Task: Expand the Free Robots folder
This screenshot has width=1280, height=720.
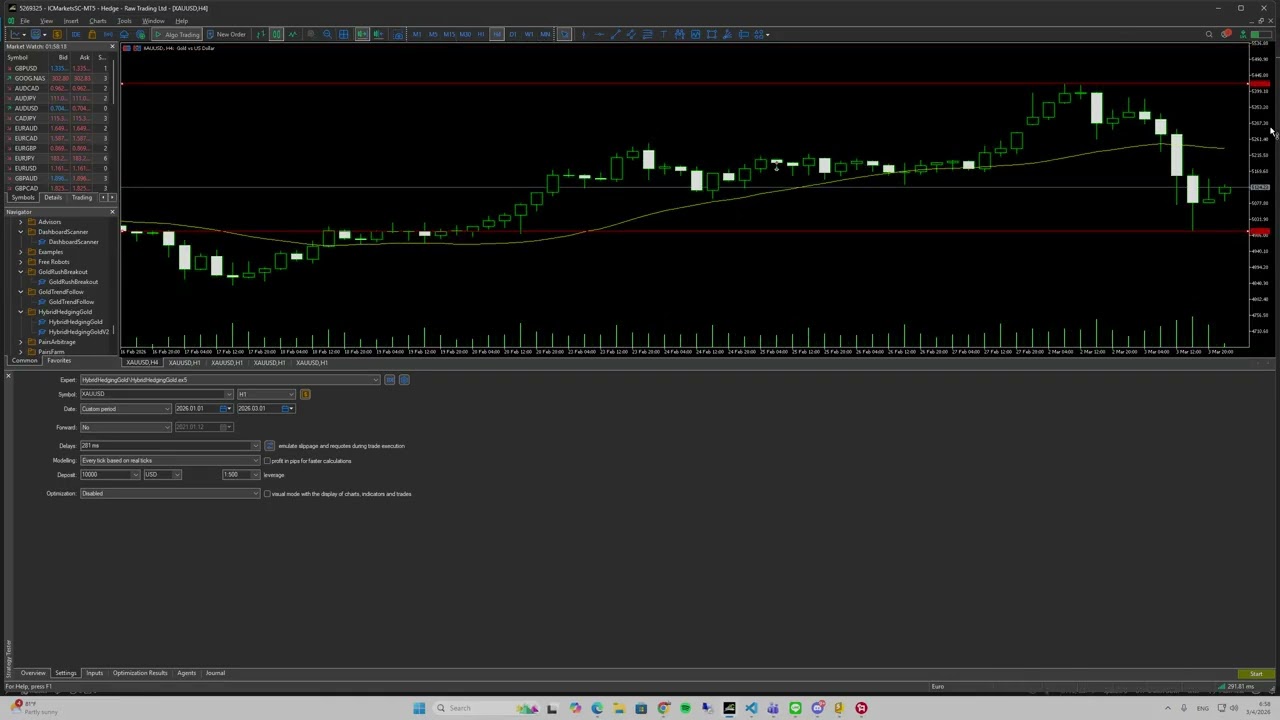Action: coord(20,262)
